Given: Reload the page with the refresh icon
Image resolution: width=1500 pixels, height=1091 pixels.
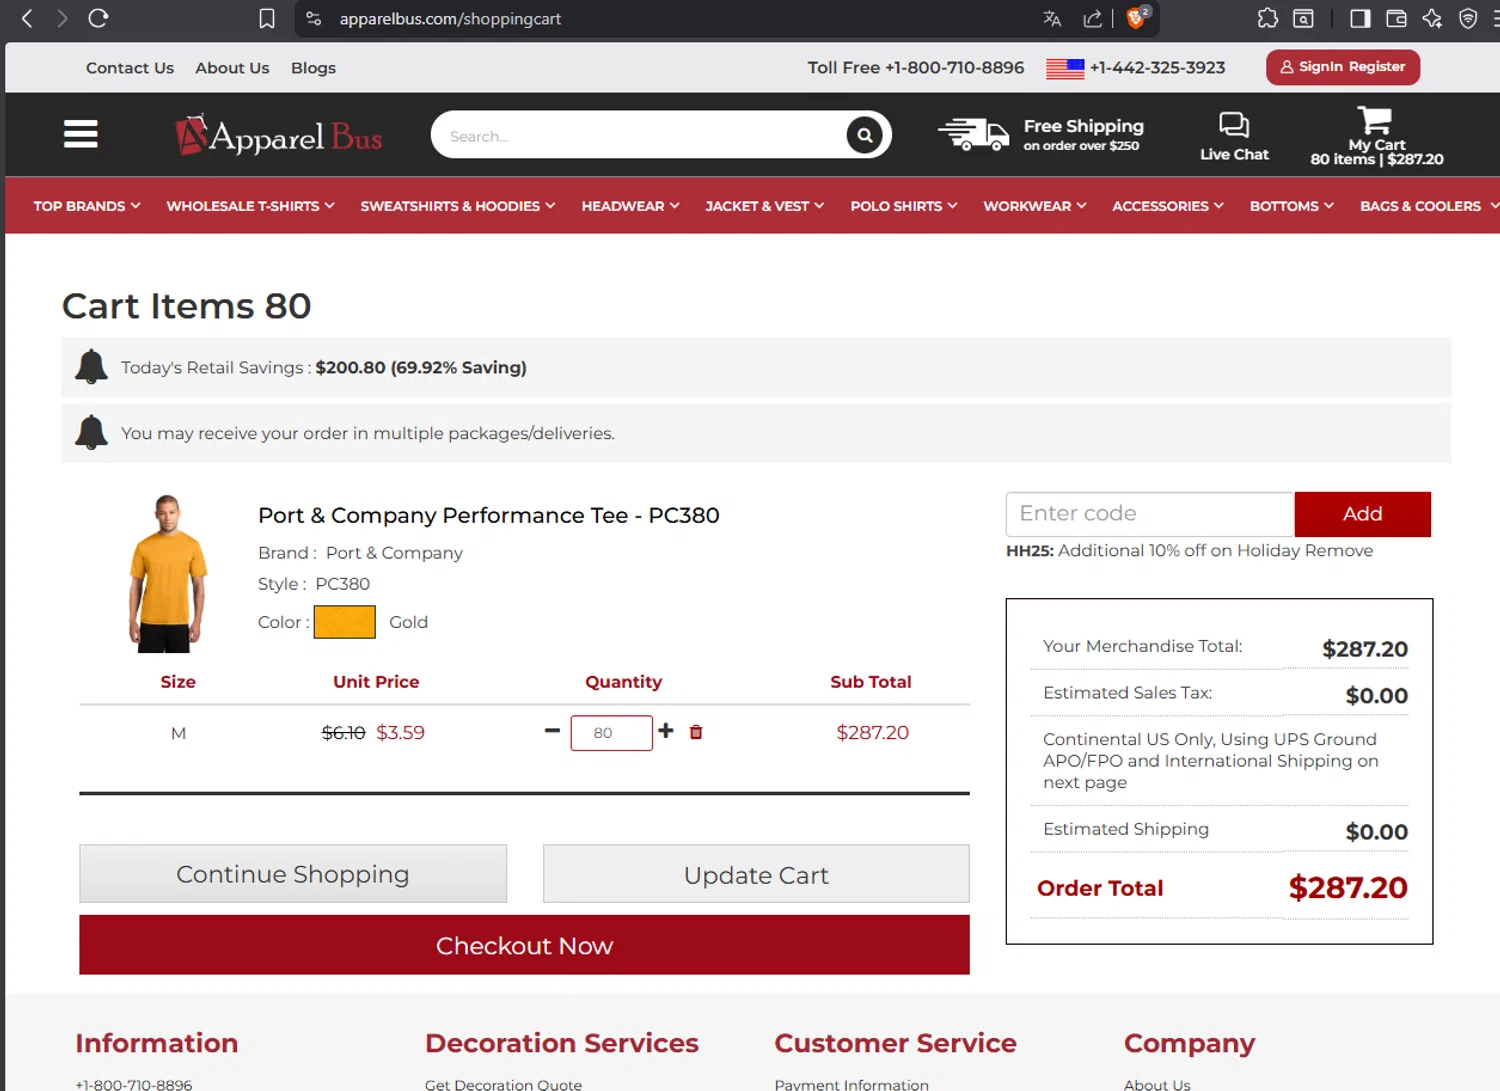Looking at the screenshot, I should [x=98, y=18].
